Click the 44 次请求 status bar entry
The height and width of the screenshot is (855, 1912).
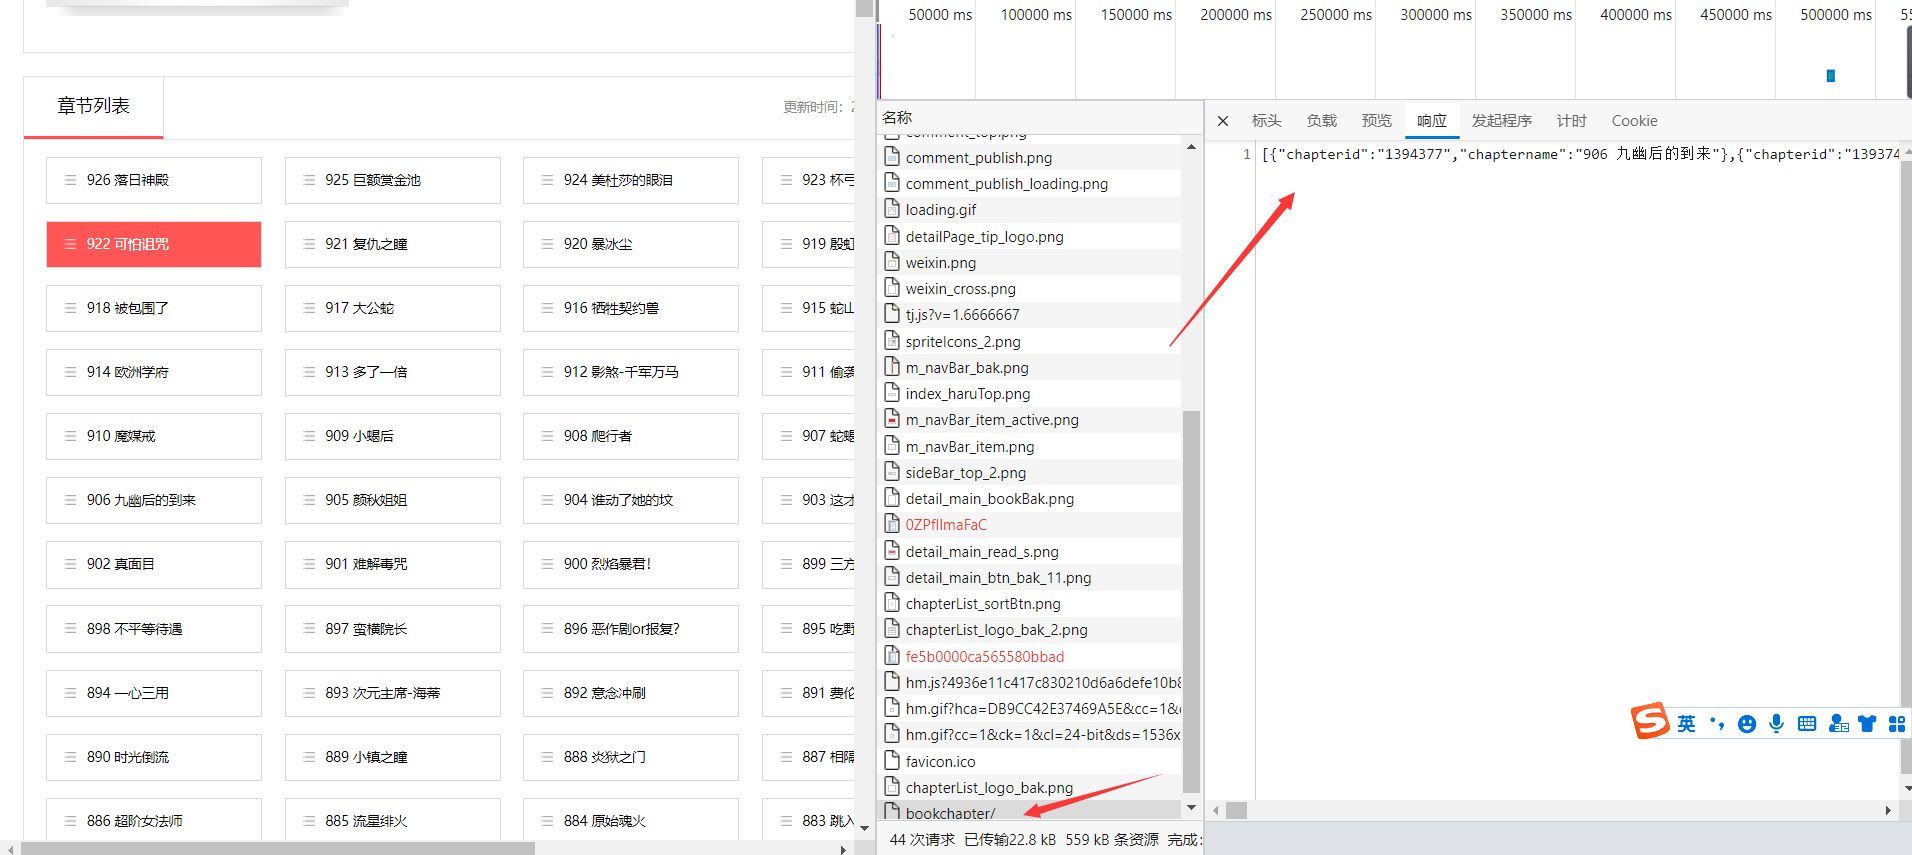[922, 839]
